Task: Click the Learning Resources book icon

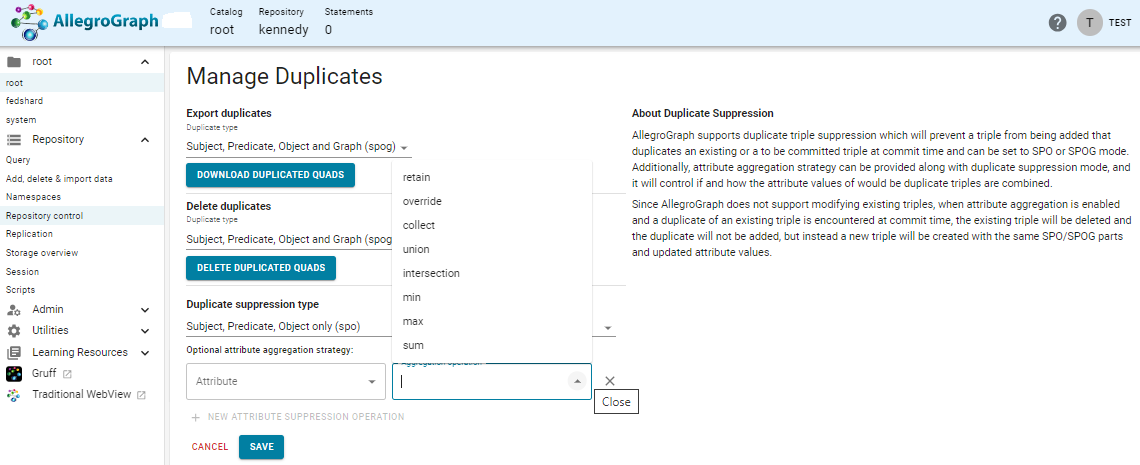Action: click(x=14, y=353)
